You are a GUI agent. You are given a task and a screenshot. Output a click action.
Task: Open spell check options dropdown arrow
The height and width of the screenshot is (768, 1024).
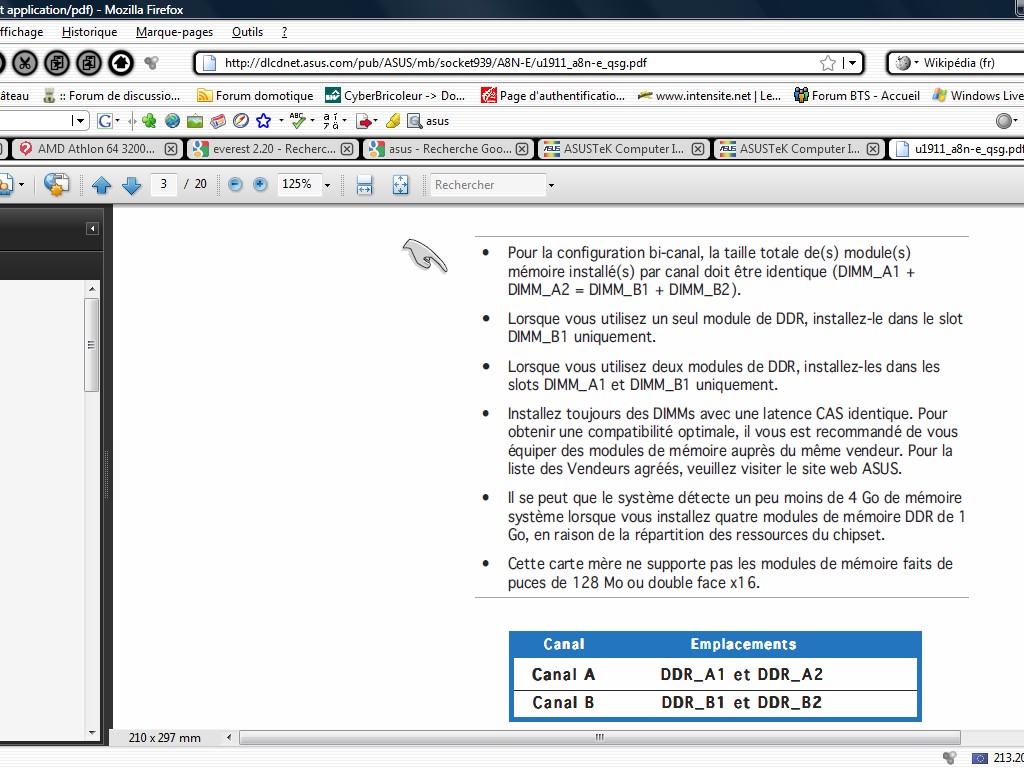click(x=312, y=121)
